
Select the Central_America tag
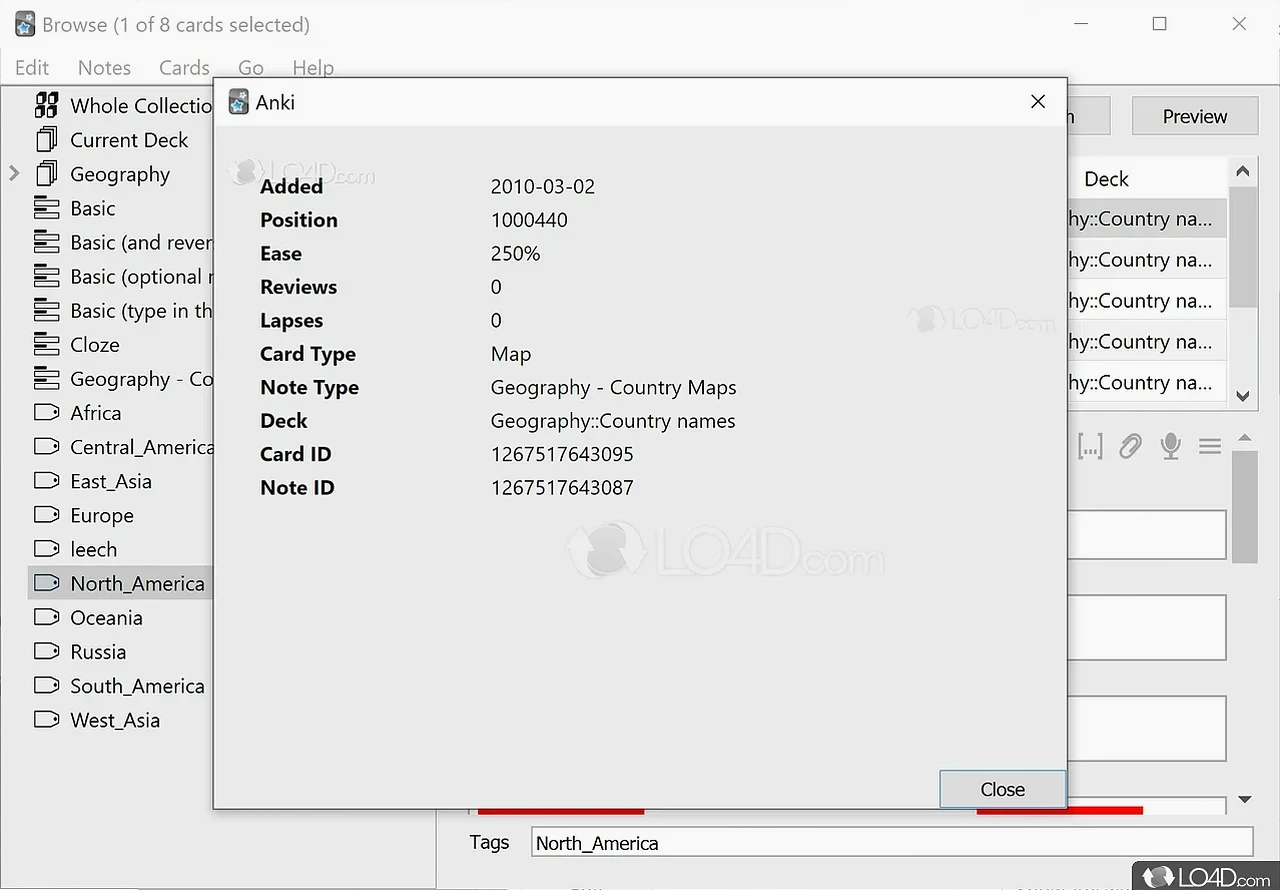(x=141, y=447)
